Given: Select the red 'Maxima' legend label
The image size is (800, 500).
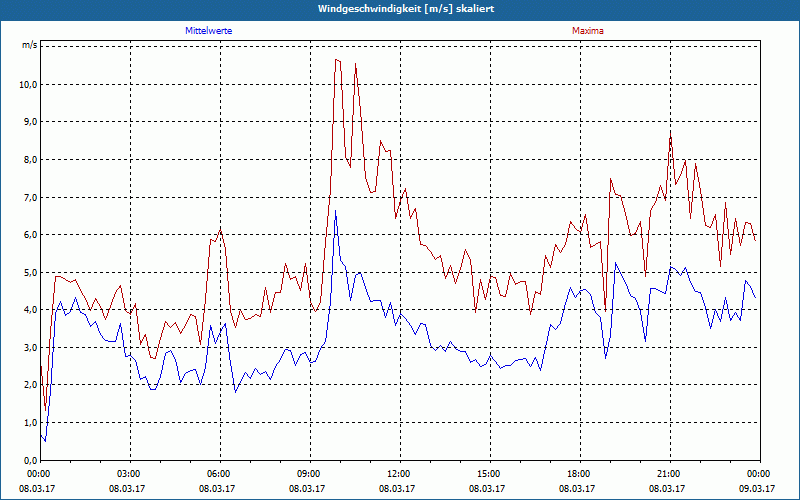Looking at the screenshot, I should tap(588, 31).
